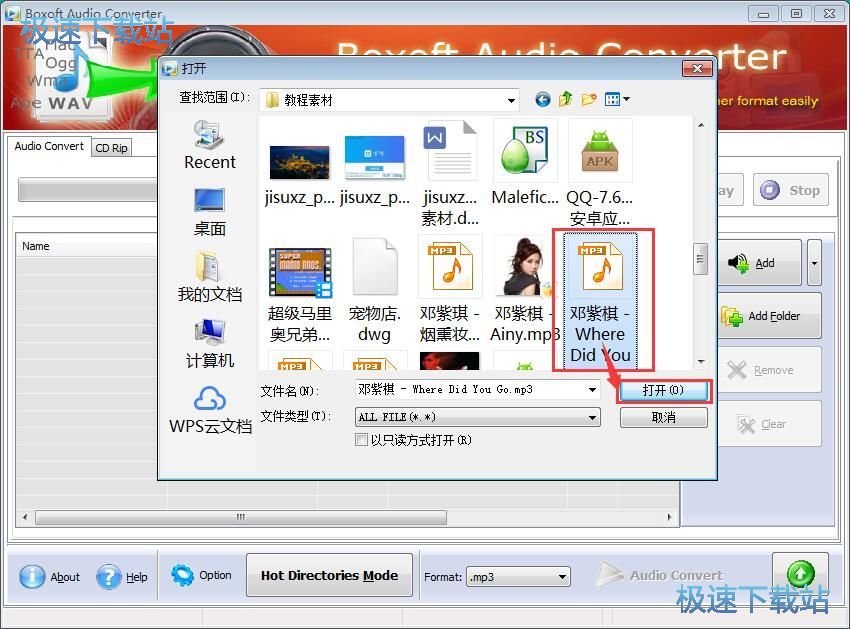Select the Malefic BS egg file
This screenshot has width=850, height=629.
[525, 163]
